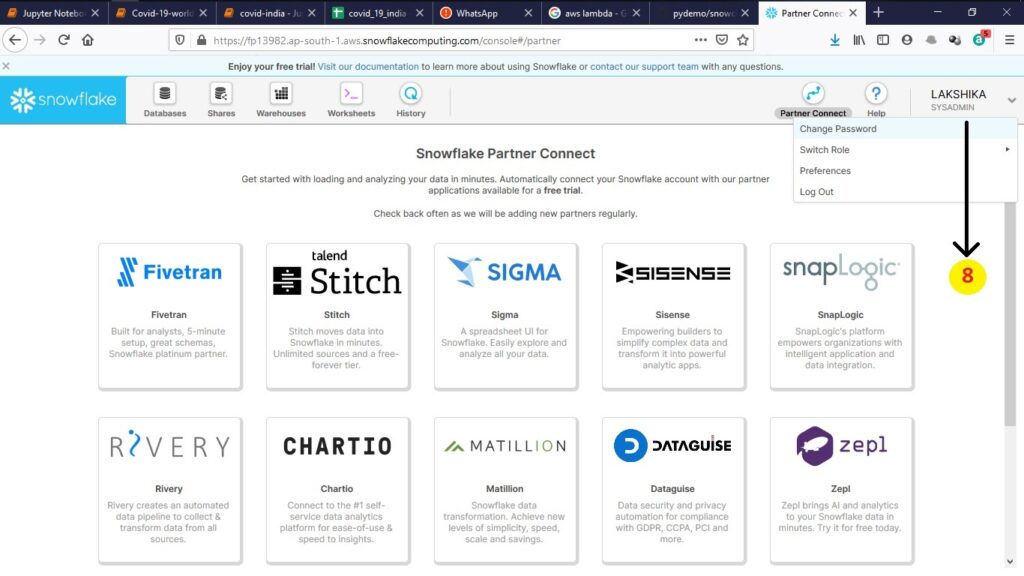Open the Databases page icon

[x=165, y=94]
